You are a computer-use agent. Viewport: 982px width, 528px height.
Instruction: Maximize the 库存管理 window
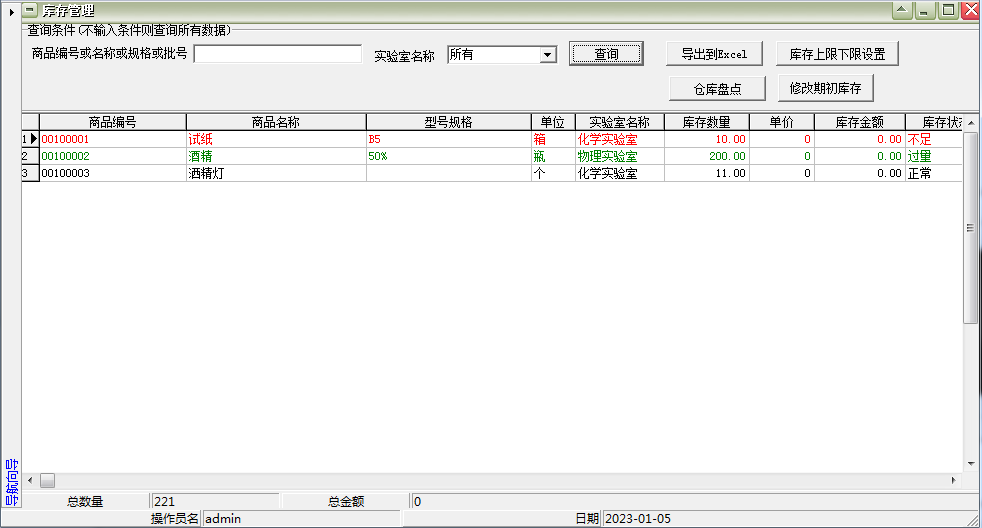coord(948,10)
